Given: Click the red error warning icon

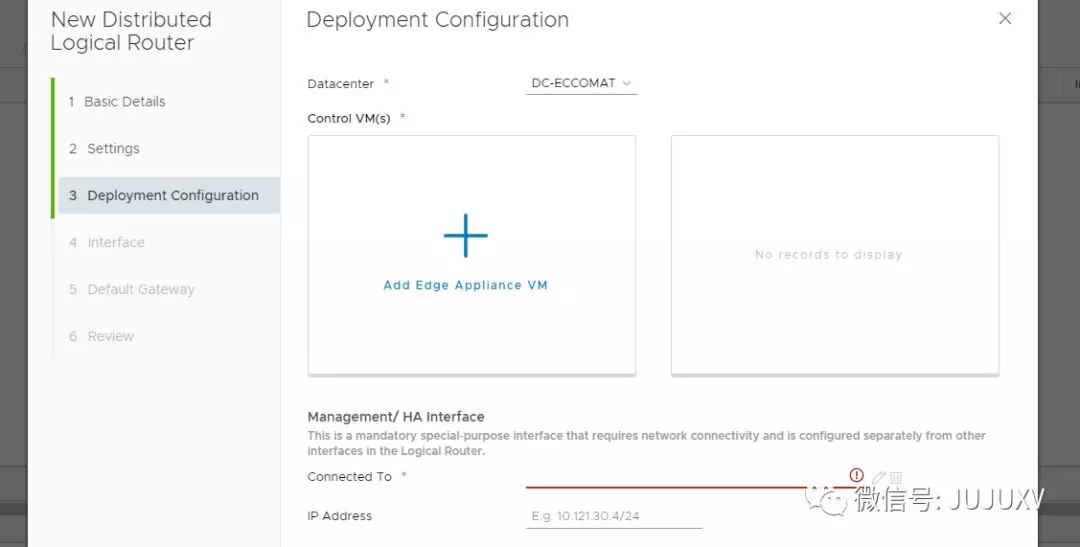Looking at the screenshot, I should (856, 475).
